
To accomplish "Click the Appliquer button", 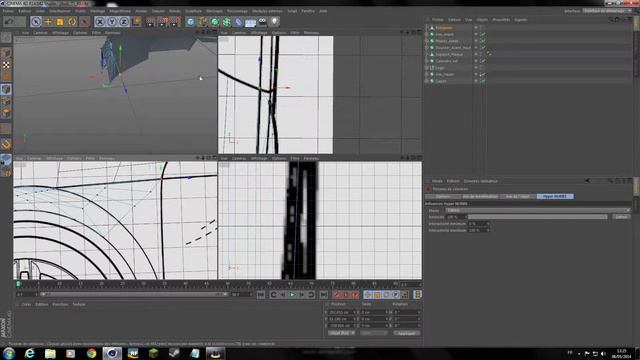I will coord(406,333).
